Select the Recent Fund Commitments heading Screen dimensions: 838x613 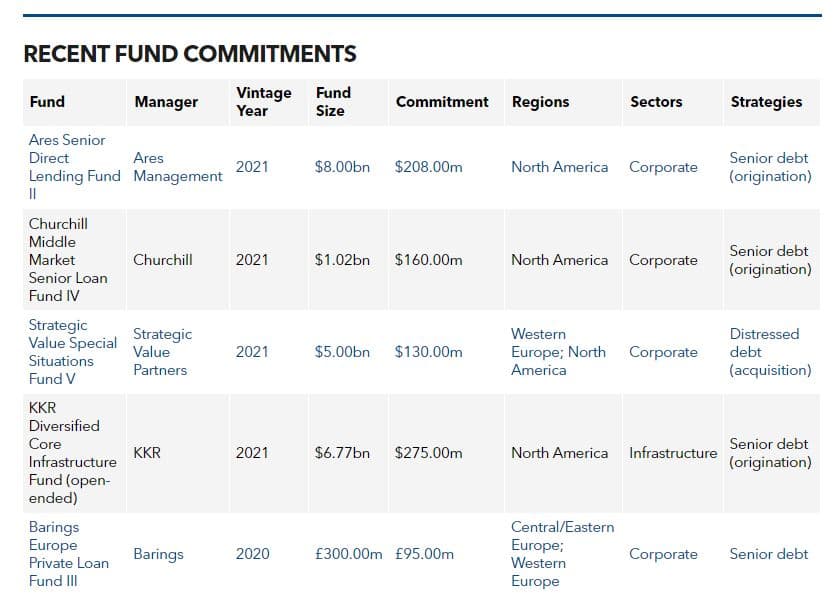point(190,54)
